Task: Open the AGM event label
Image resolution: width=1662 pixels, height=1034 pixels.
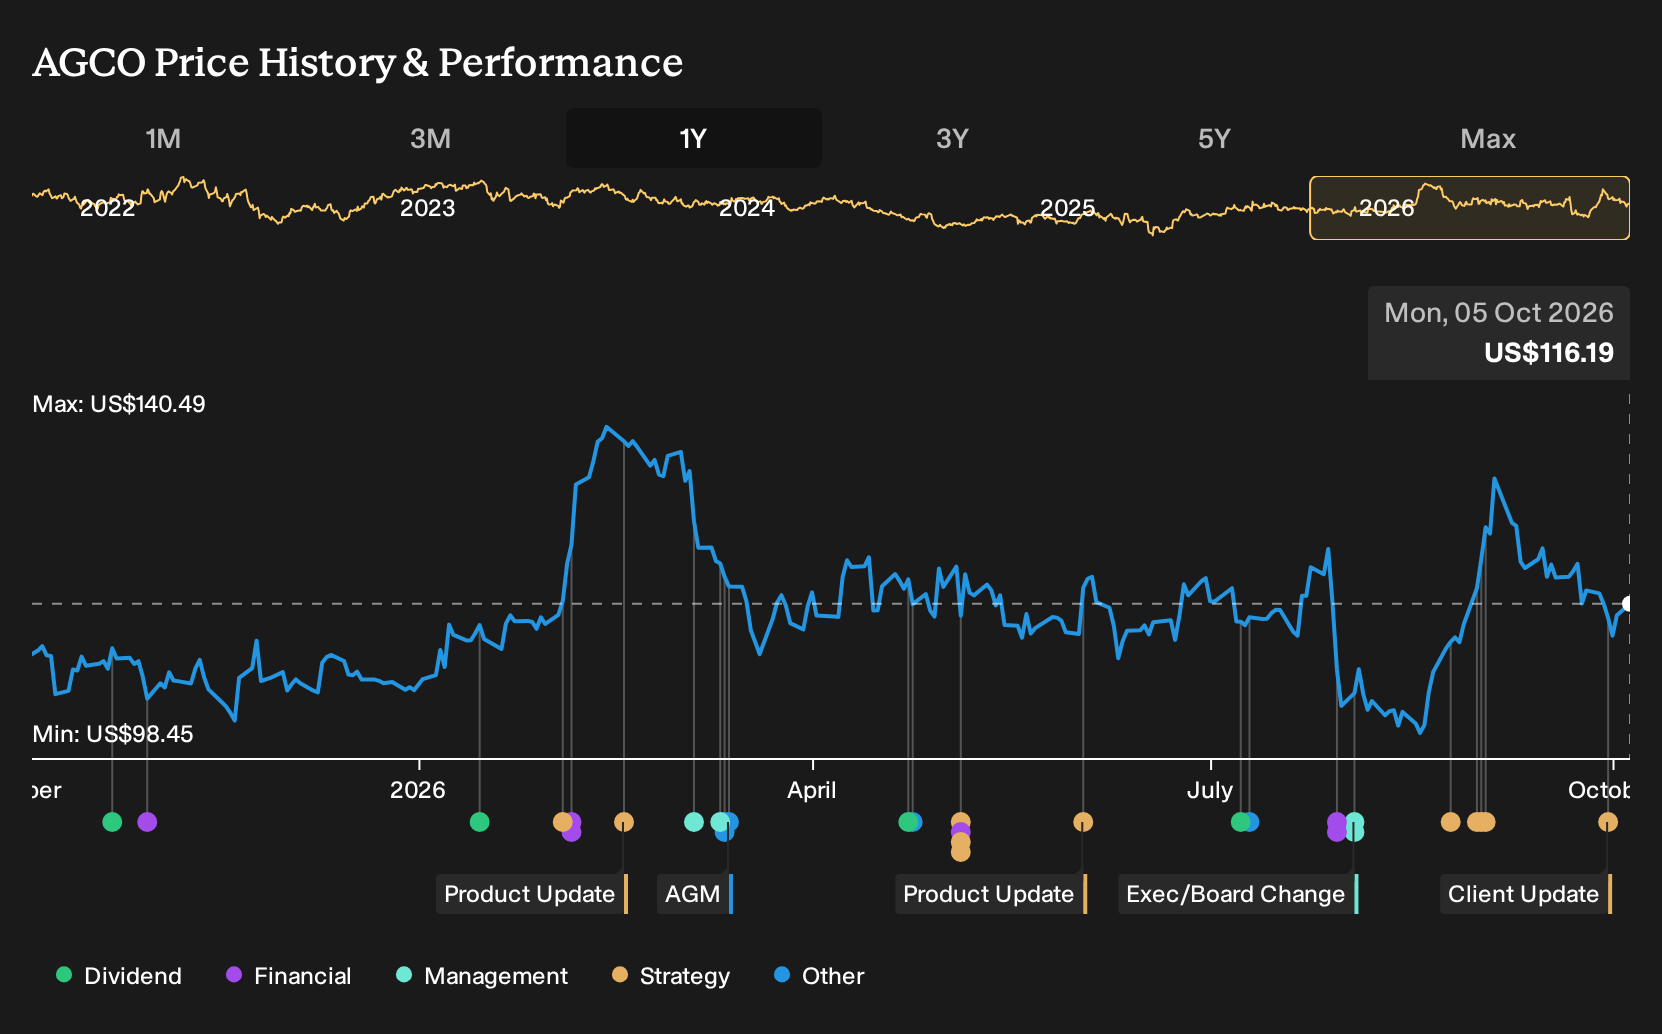Action: (694, 894)
